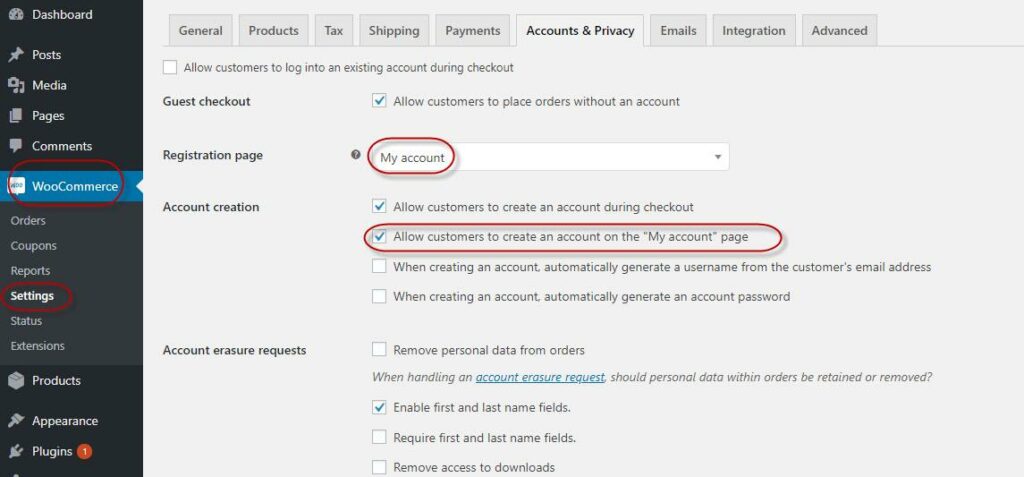Enable automatic username generation from email
1024x477 pixels.
(379, 267)
